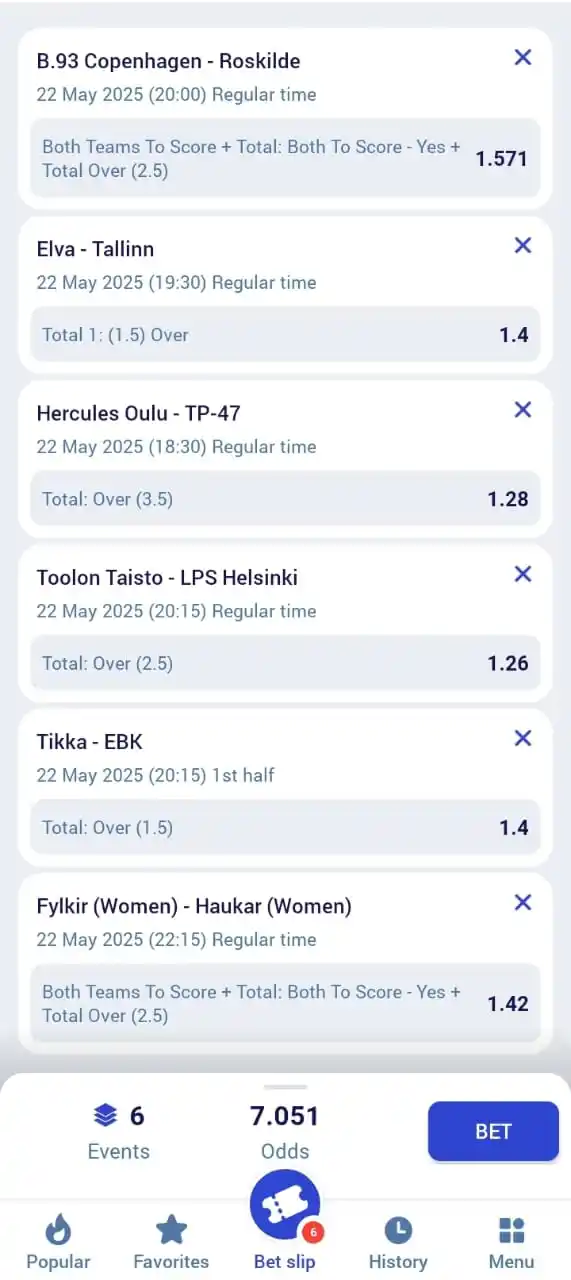
Task: Open the Hercules Oulu - TP-47 match title
Action: click(x=139, y=413)
